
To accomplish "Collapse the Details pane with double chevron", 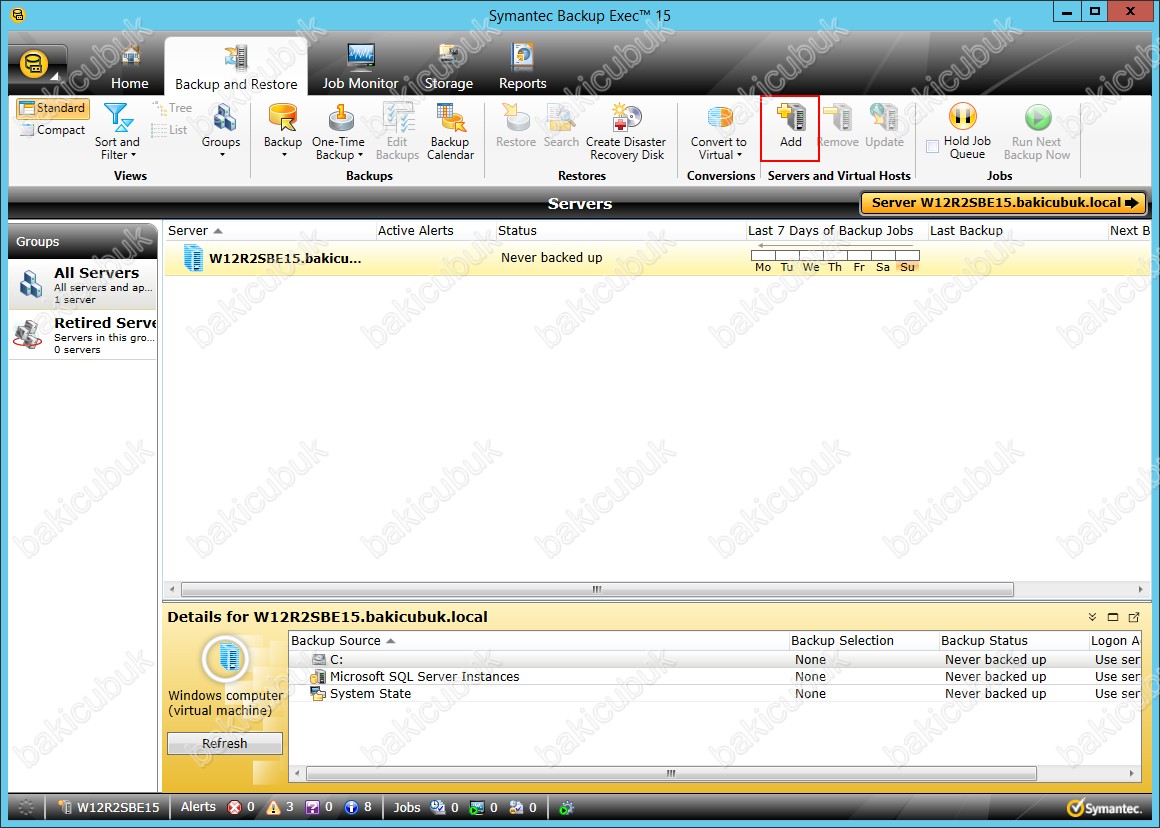I will click(x=1092, y=617).
